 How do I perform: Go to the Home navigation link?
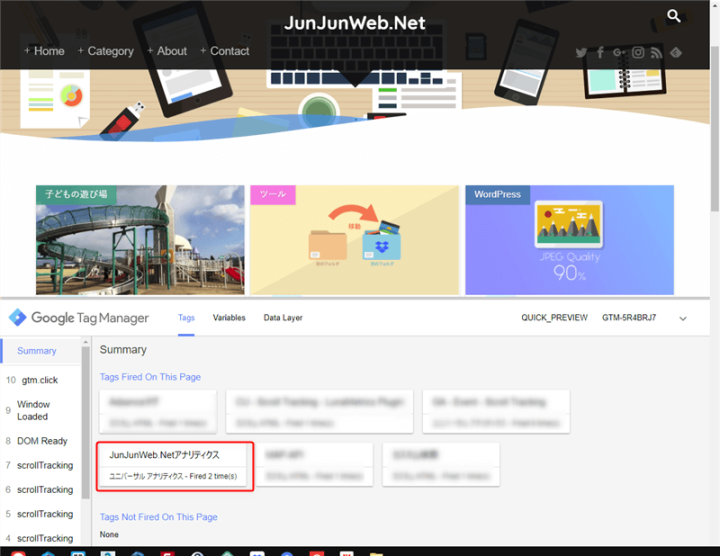coord(44,51)
